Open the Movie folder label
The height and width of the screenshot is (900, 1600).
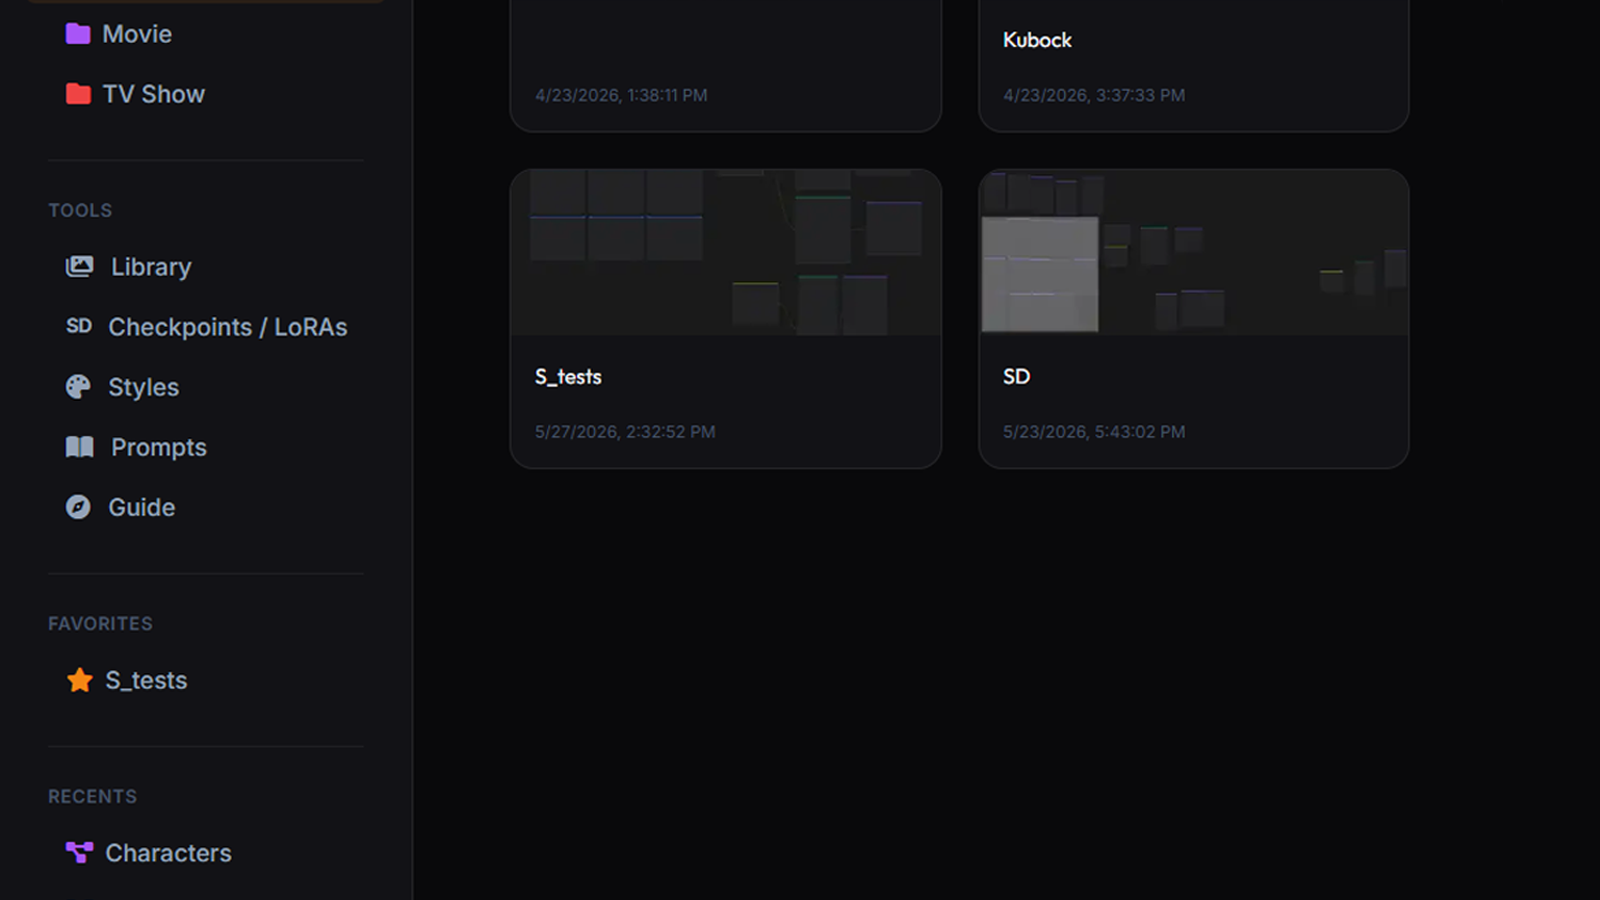pyautogui.click(x=137, y=34)
